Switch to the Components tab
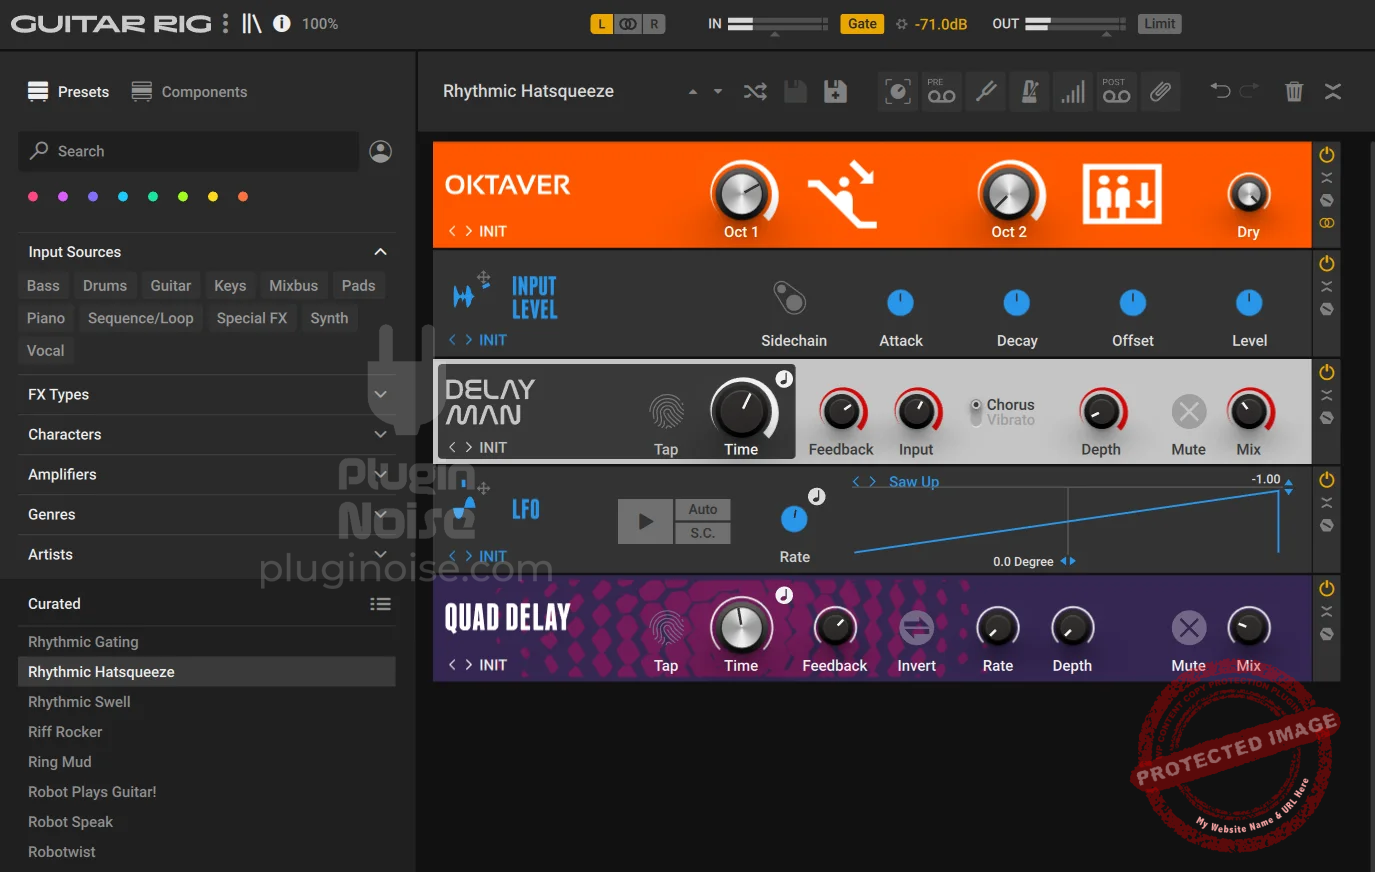 click(x=189, y=92)
